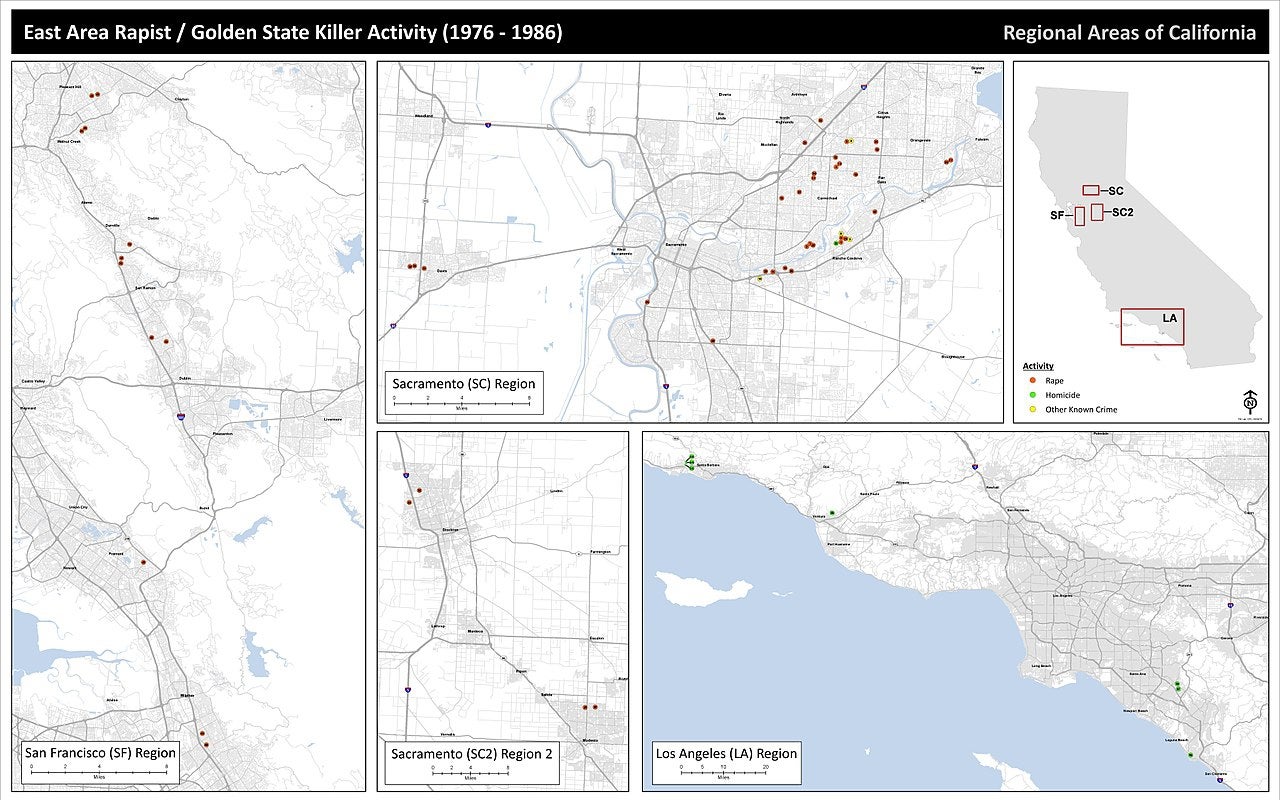Click the 'Other Known Crime' legend label
The image size is (1280, 800).
click(1081, 409)
